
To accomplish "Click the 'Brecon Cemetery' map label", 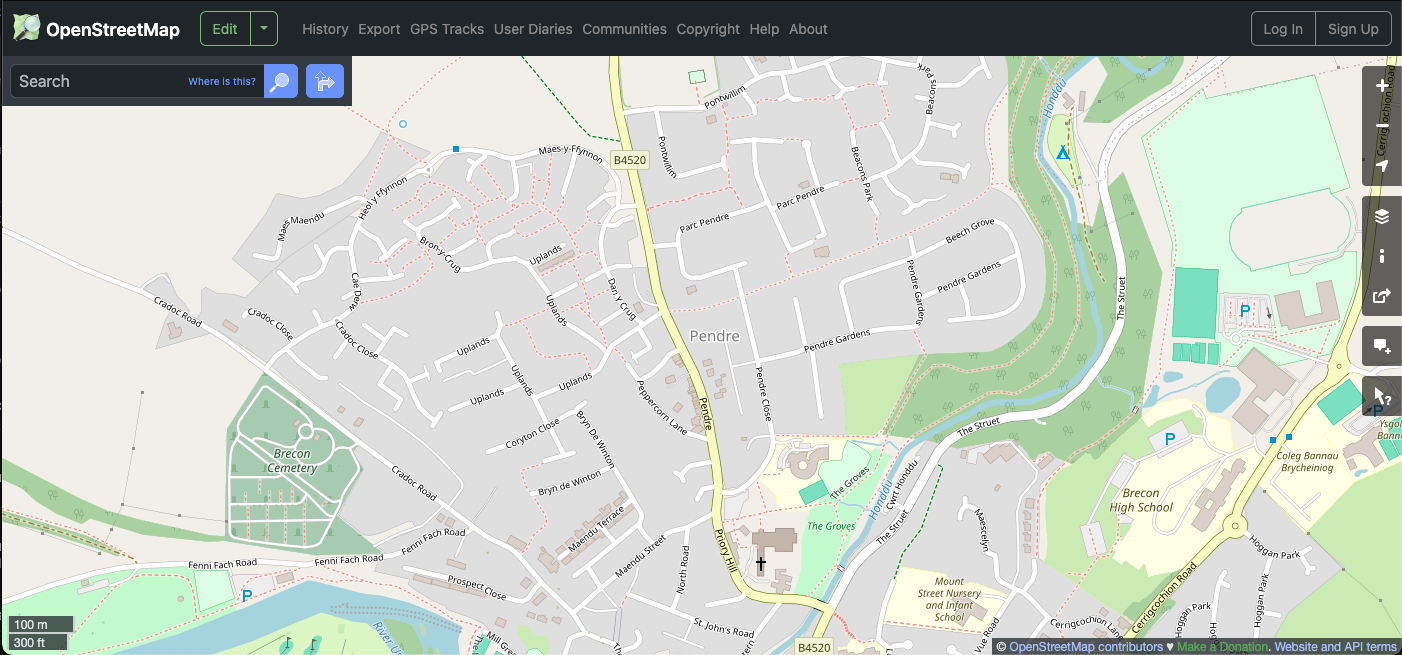I will 292,461.
